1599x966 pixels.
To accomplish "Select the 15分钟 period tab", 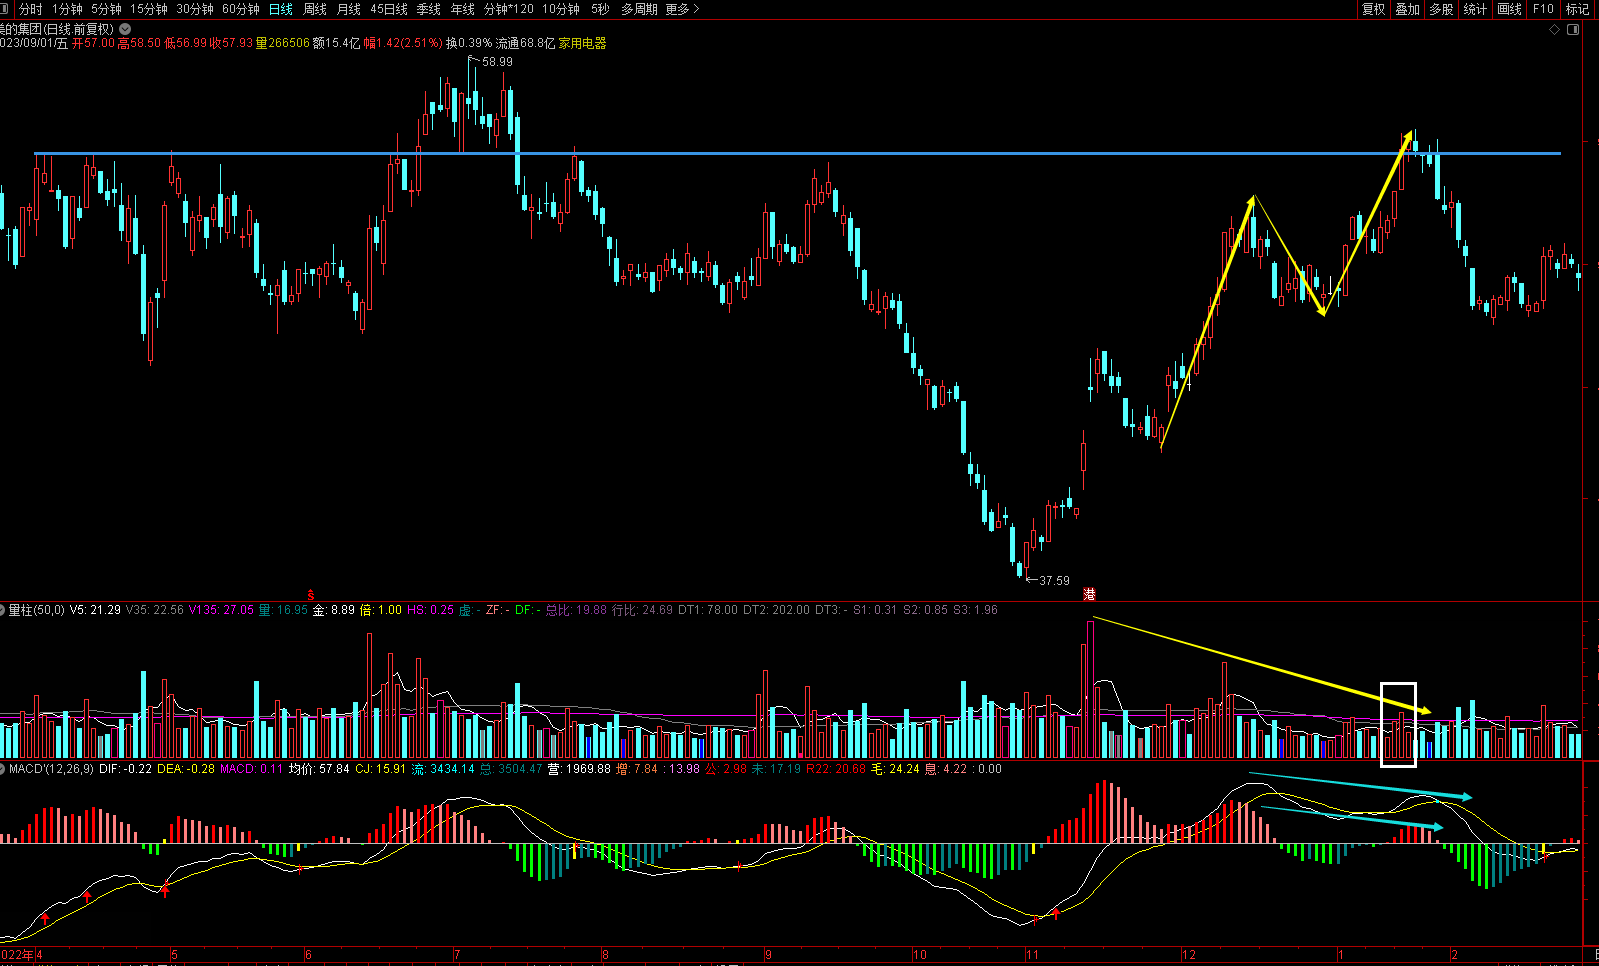I will click(149, 9).
